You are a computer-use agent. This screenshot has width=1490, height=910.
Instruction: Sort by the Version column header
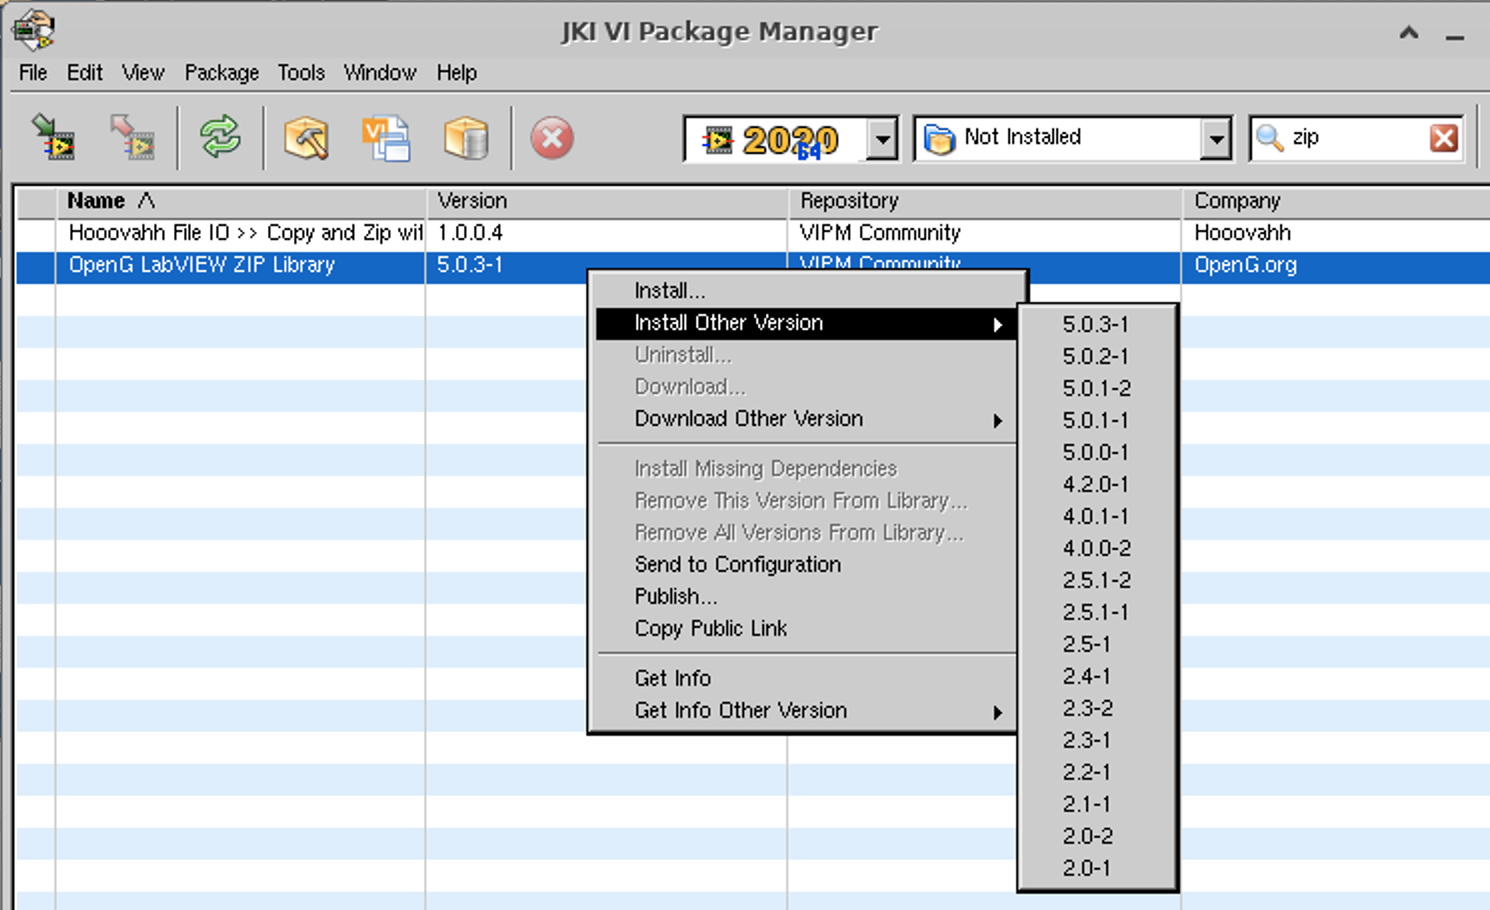[x=607, y=201]
